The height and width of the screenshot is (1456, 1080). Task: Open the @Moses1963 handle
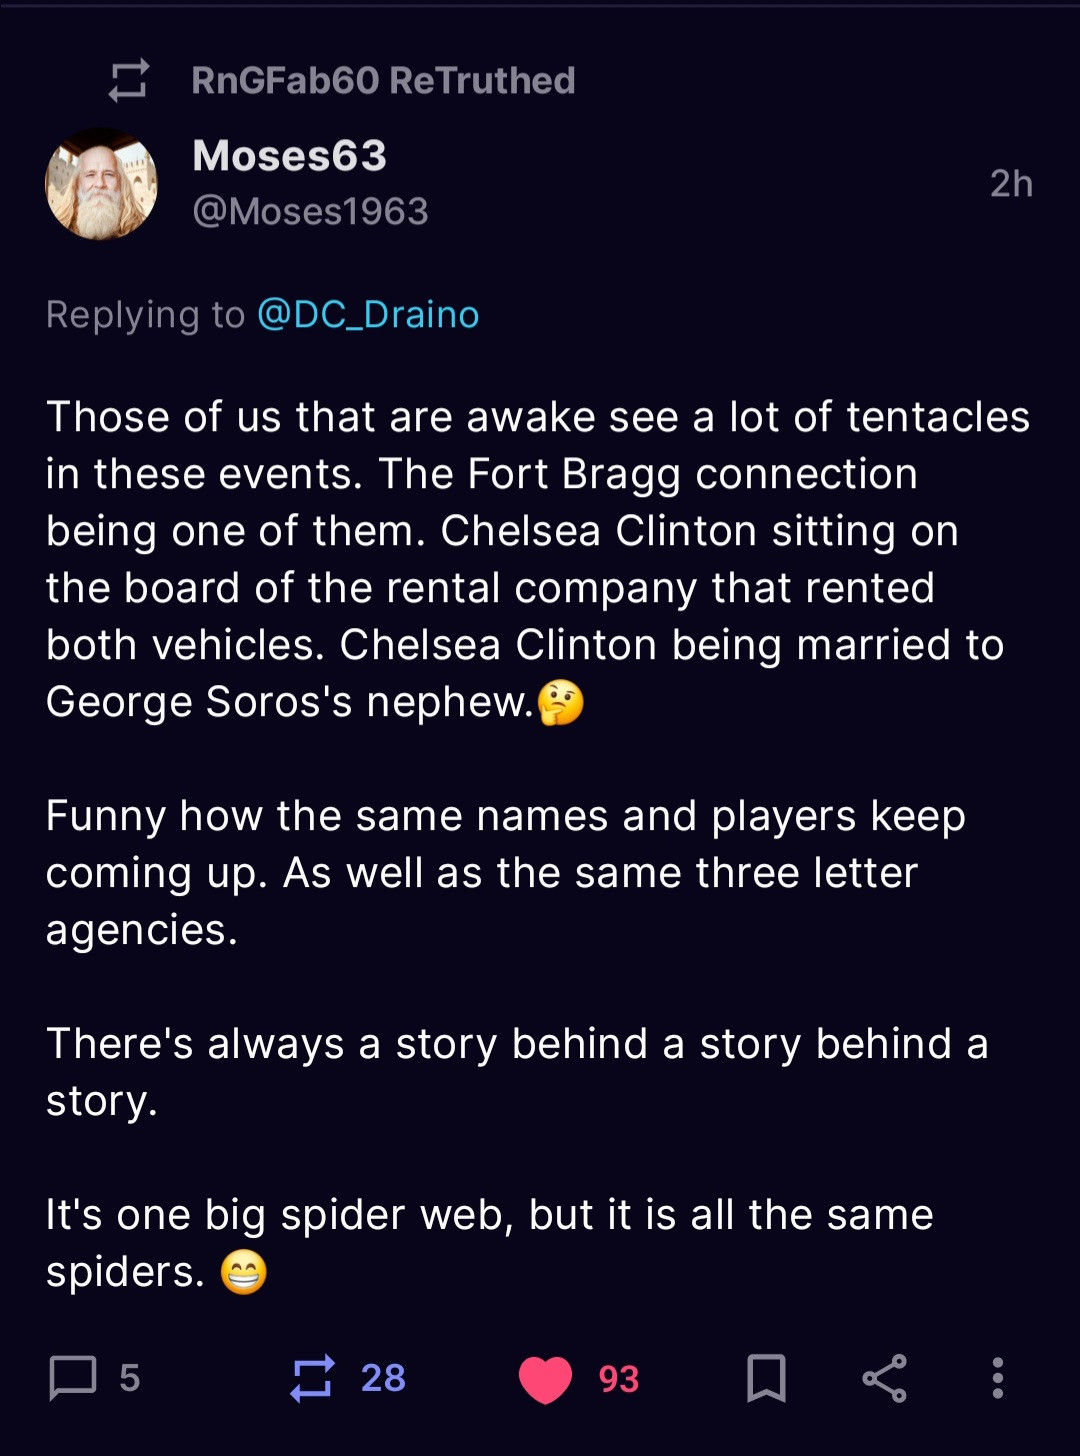coord(310,211)
